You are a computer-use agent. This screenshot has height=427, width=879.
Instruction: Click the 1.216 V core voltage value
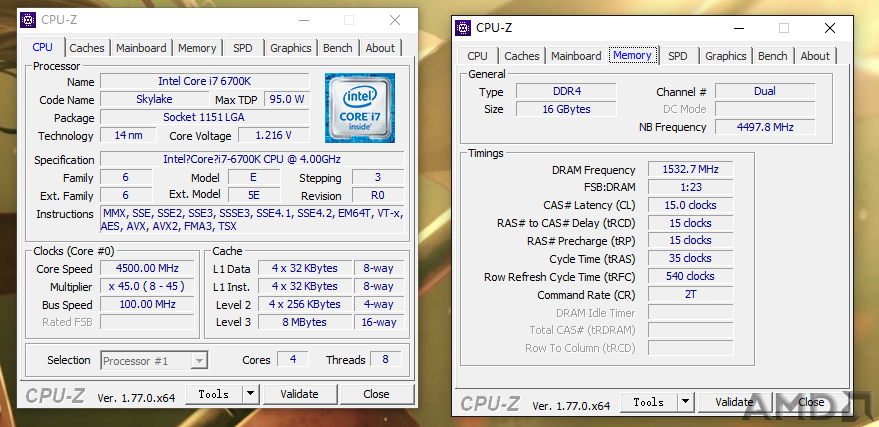(x=274, y=135)
